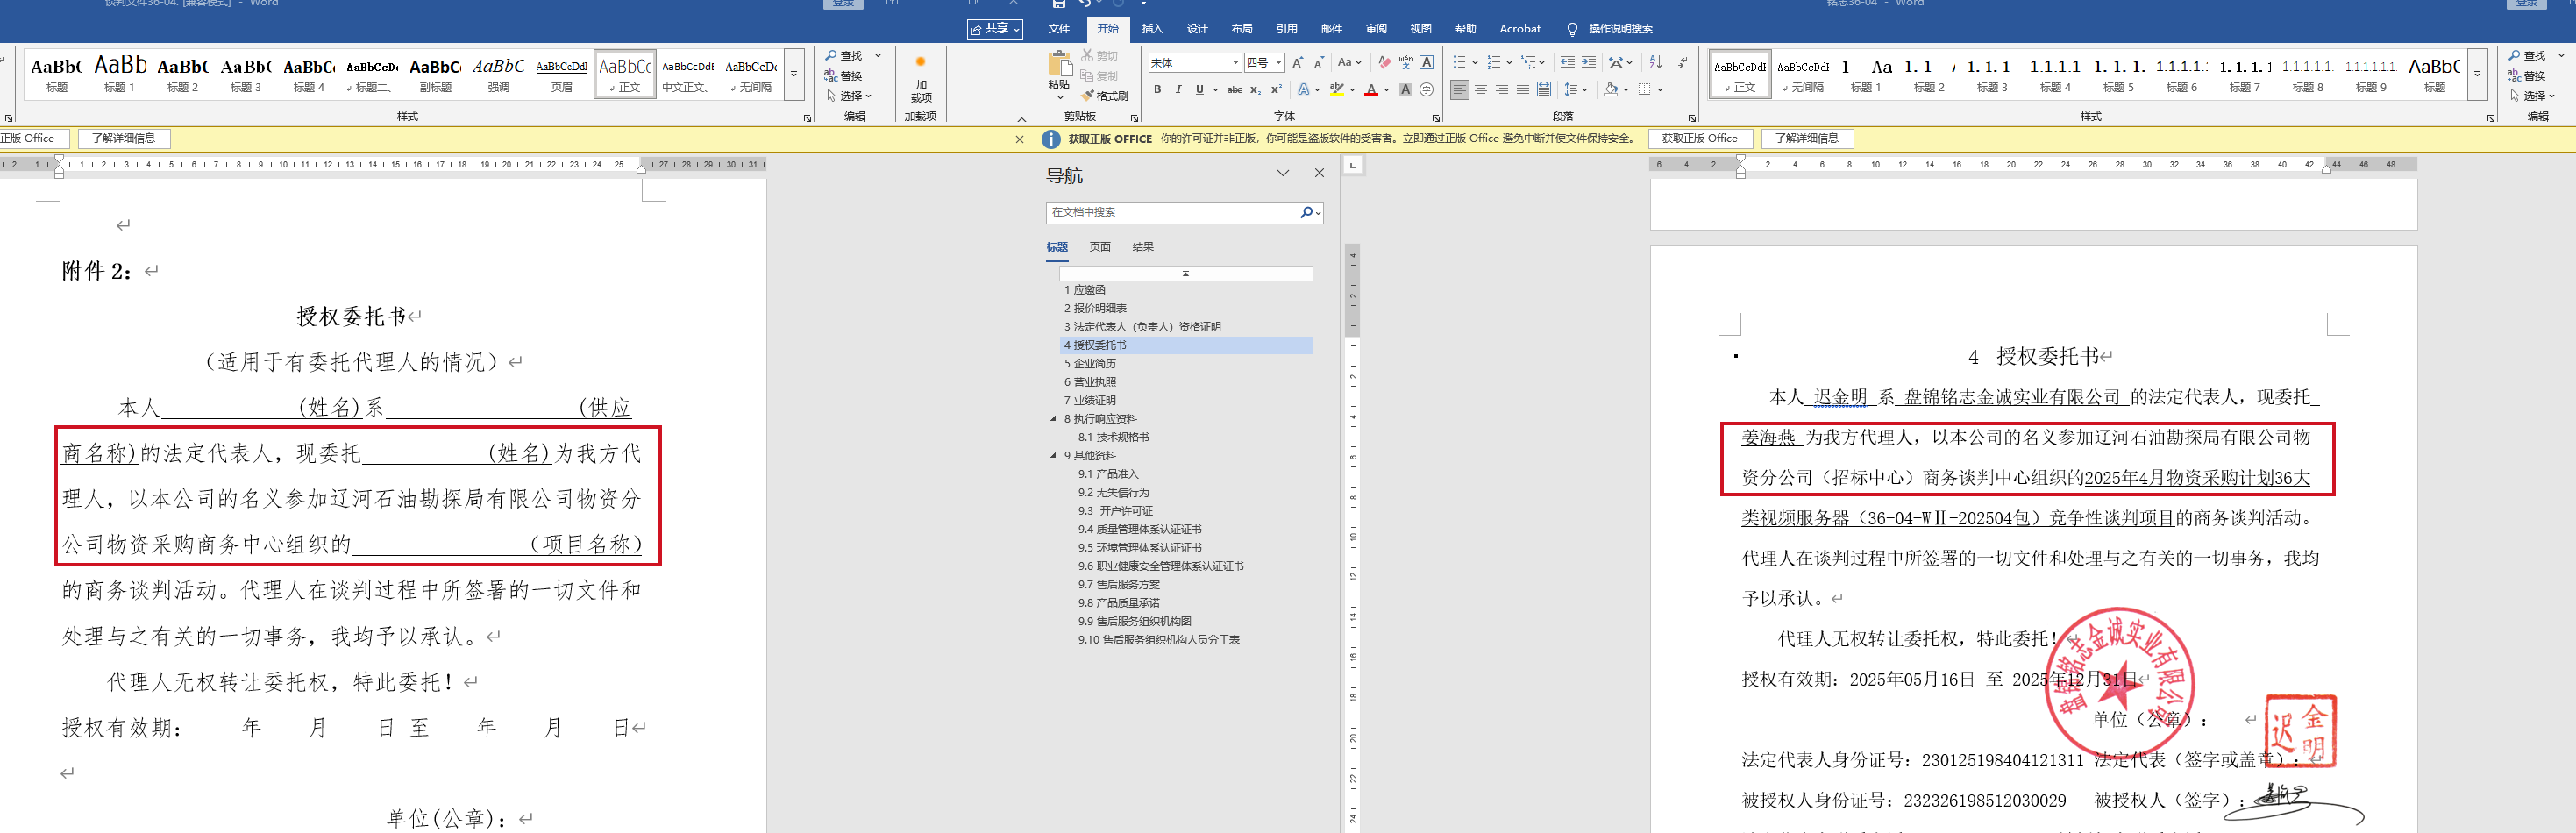This screenshot has height=833, width=2576.
Task: Click the 获取正版 Office button
Action: 1699,139
